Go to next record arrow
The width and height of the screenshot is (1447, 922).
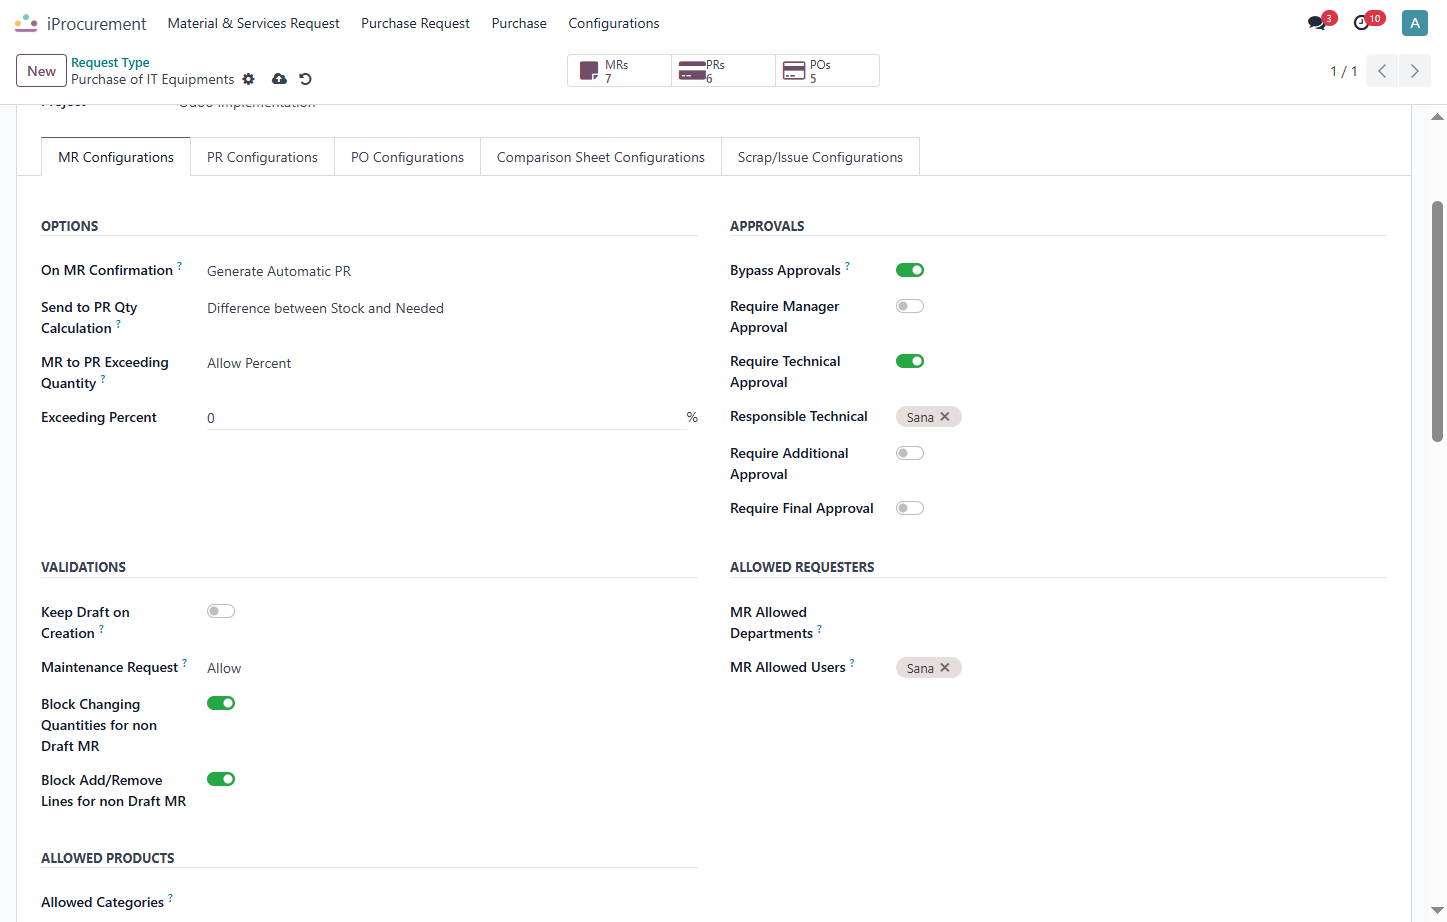(x=1414, y=71)
